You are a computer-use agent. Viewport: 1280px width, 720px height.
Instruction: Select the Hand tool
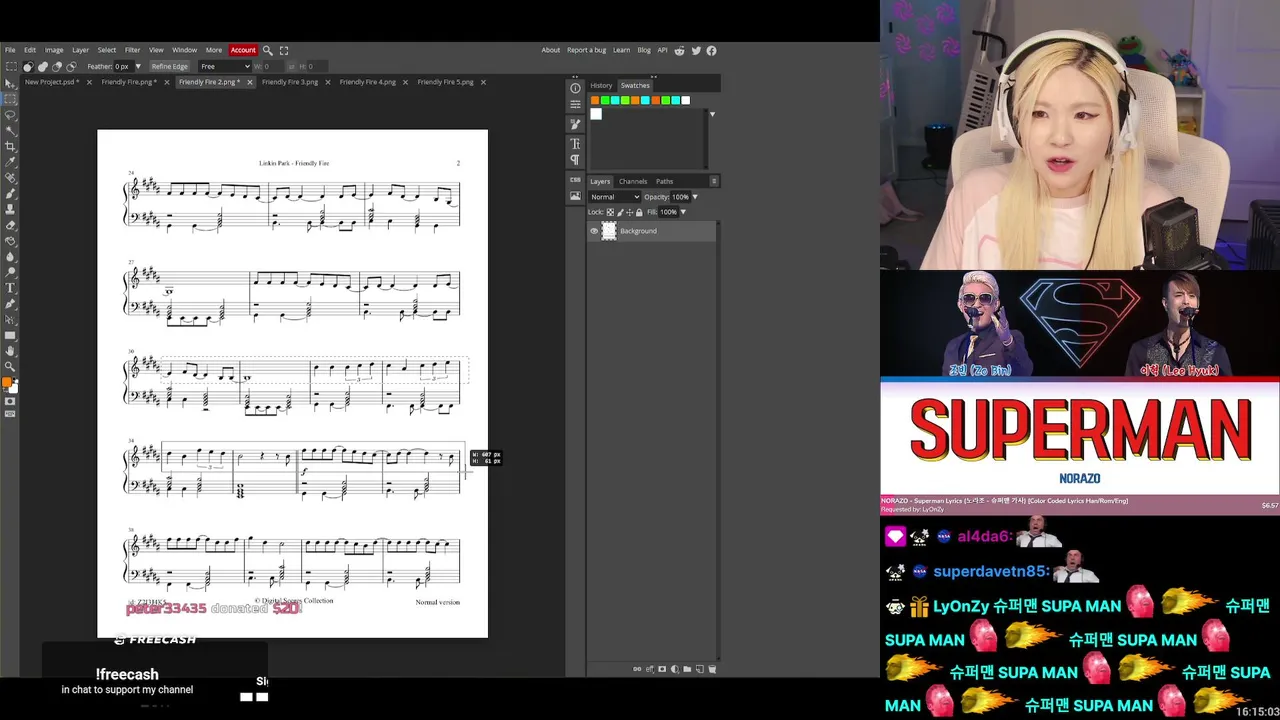(x=10, y=351)
